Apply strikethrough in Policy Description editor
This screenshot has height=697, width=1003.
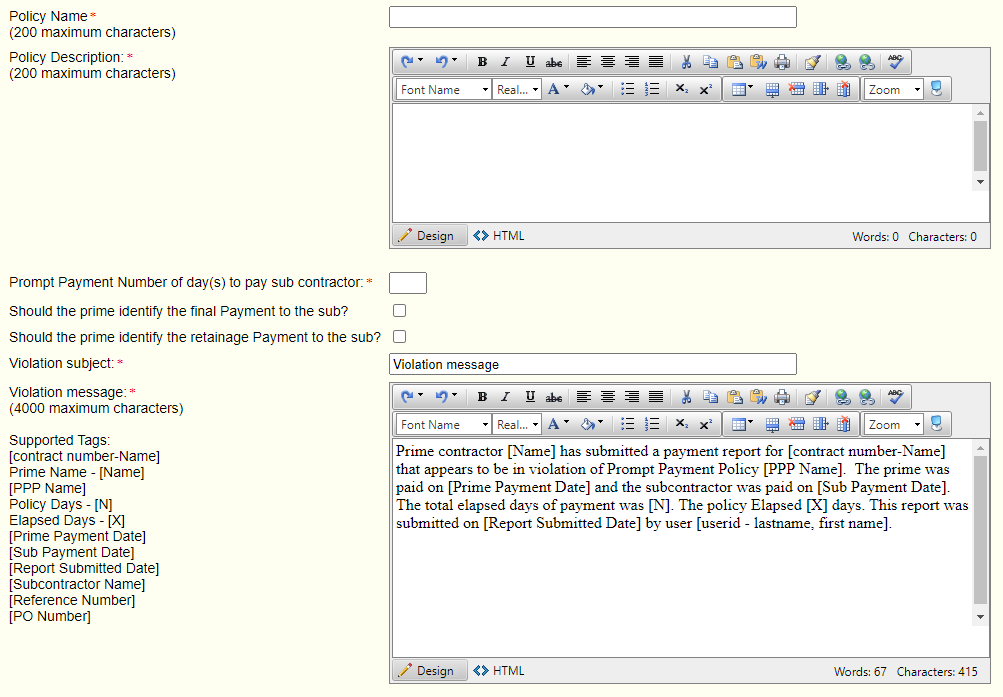tap(554, 62)
